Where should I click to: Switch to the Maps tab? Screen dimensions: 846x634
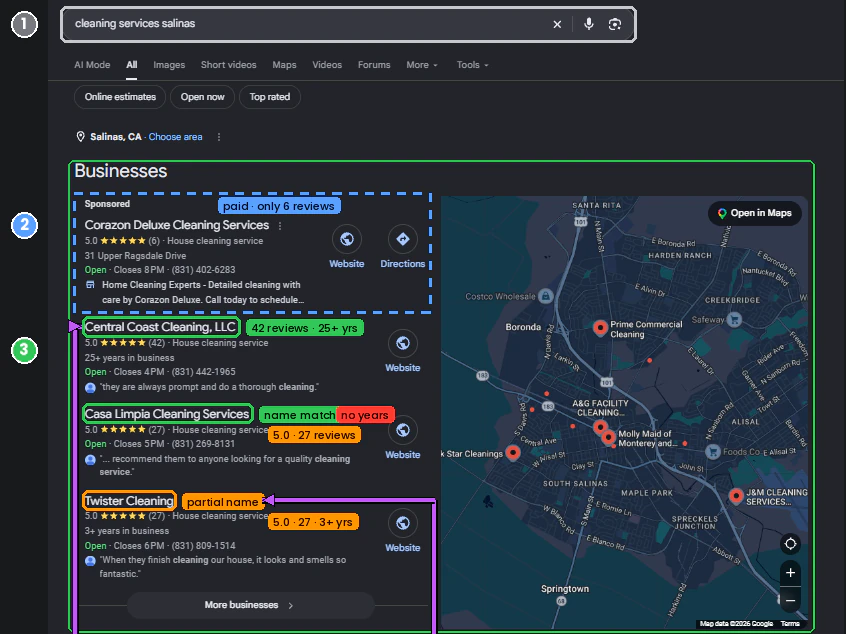[284, 65]
